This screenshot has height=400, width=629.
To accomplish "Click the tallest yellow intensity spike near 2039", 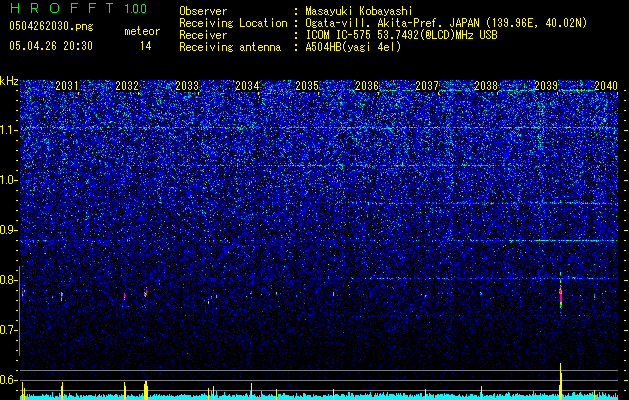I will coord(560,381).
